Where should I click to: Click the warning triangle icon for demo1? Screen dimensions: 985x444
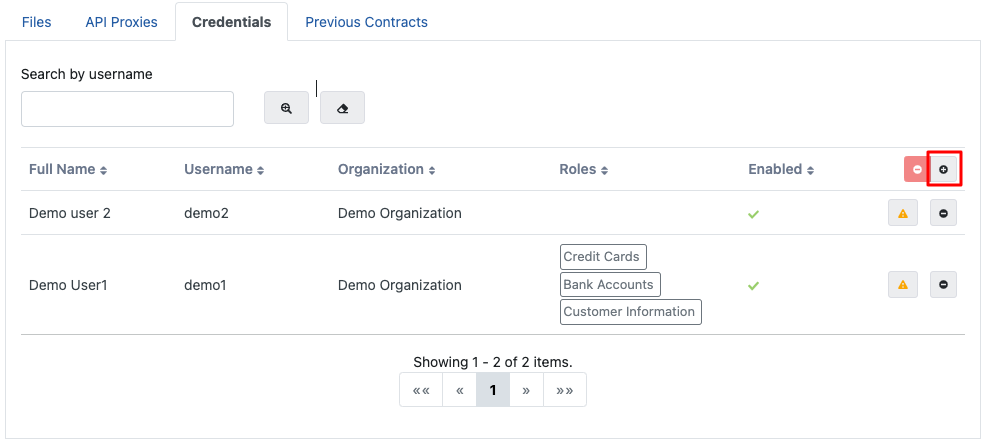click(902, 285)
